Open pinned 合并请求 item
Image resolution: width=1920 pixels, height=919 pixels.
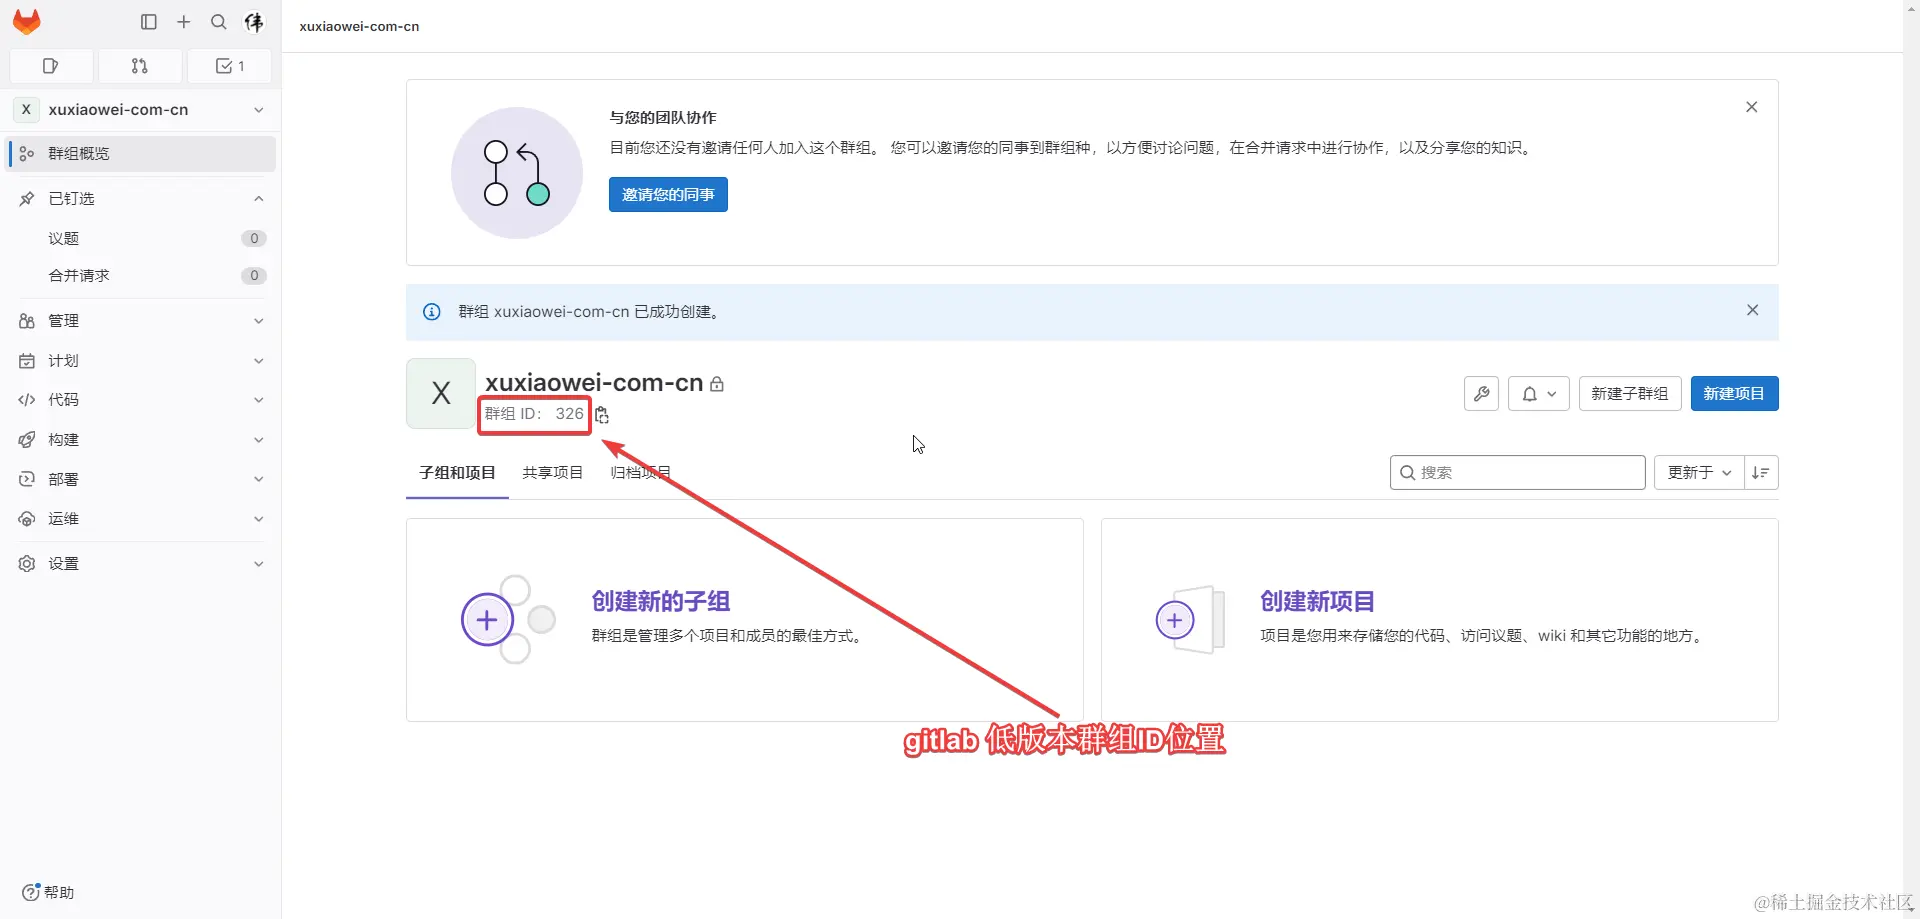[x=141, y=276]
